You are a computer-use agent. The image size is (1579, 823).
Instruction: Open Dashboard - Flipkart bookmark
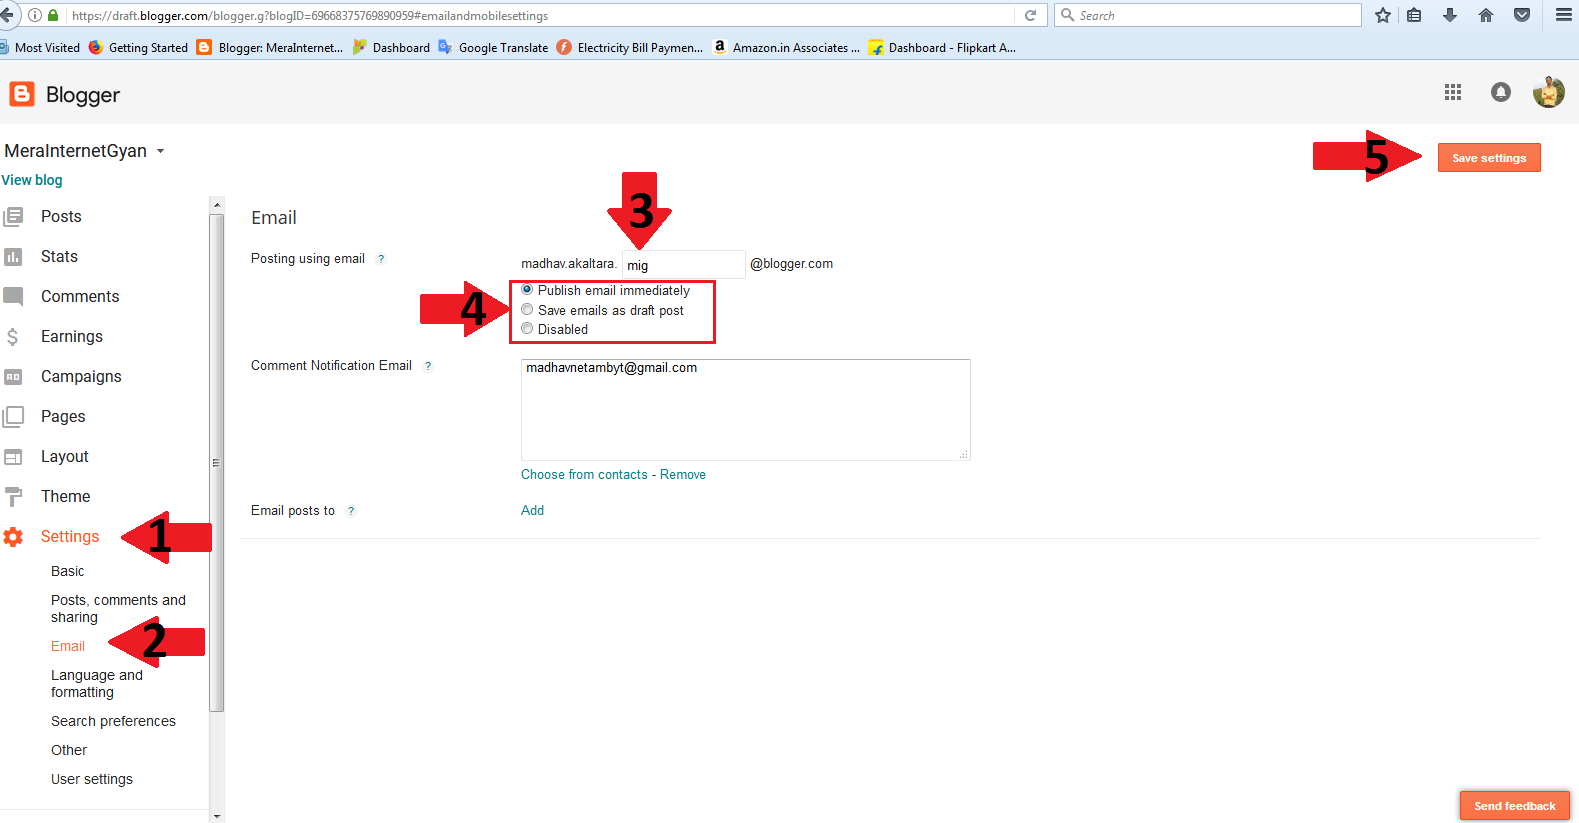point(942,47)
